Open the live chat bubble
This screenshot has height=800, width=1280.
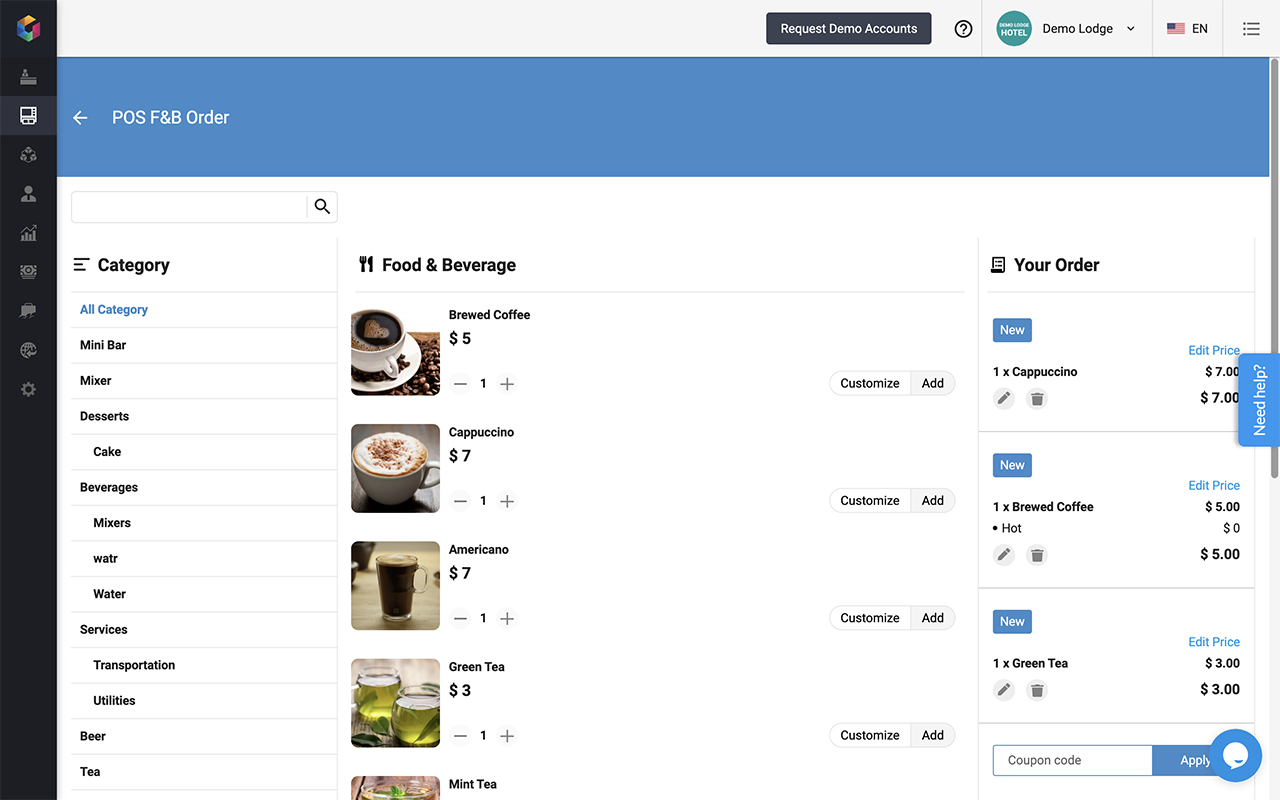click(1235, 755)
